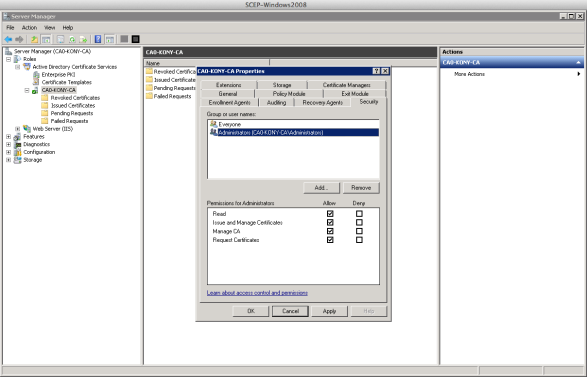Click the Revoked Certificates folder icon in the center list
The height and width of the screenshot is (377, 587).
[149, 72]
